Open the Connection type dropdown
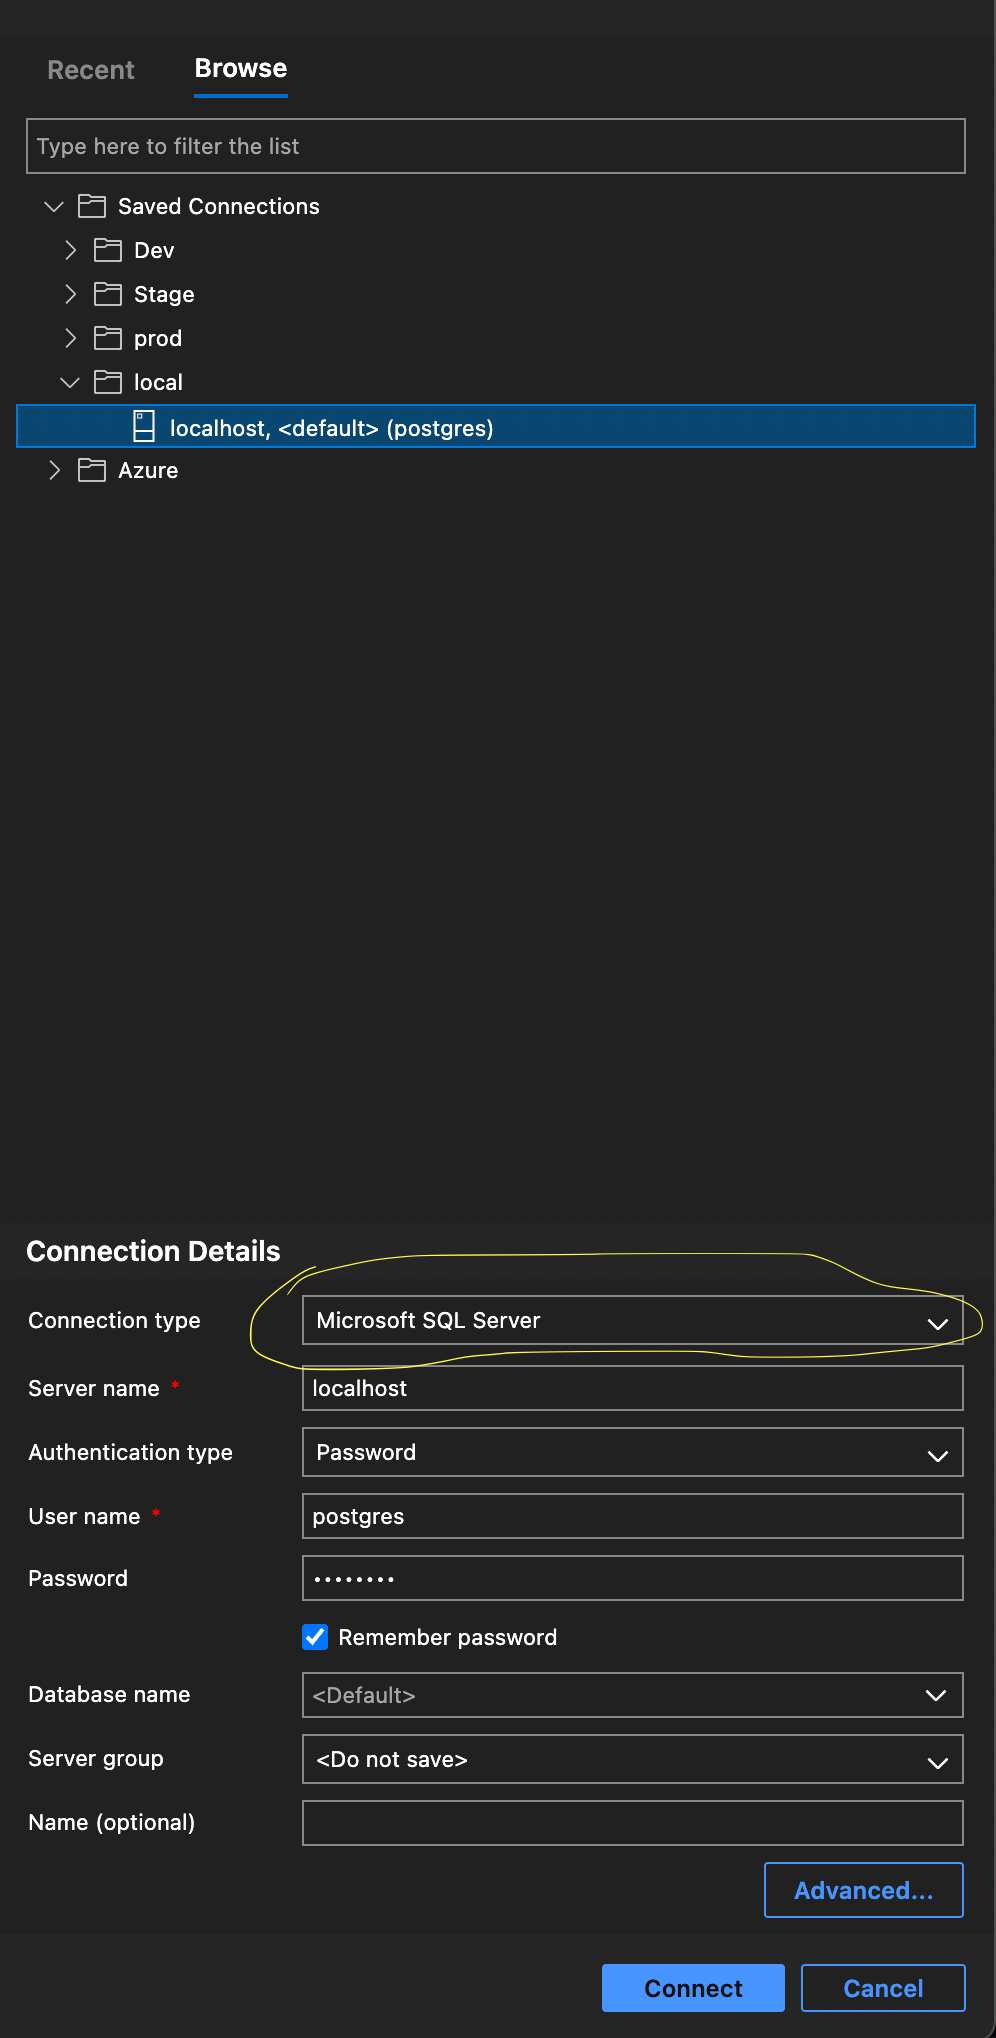This screenshot has height=2038, width=996. tap(936, 1322)
